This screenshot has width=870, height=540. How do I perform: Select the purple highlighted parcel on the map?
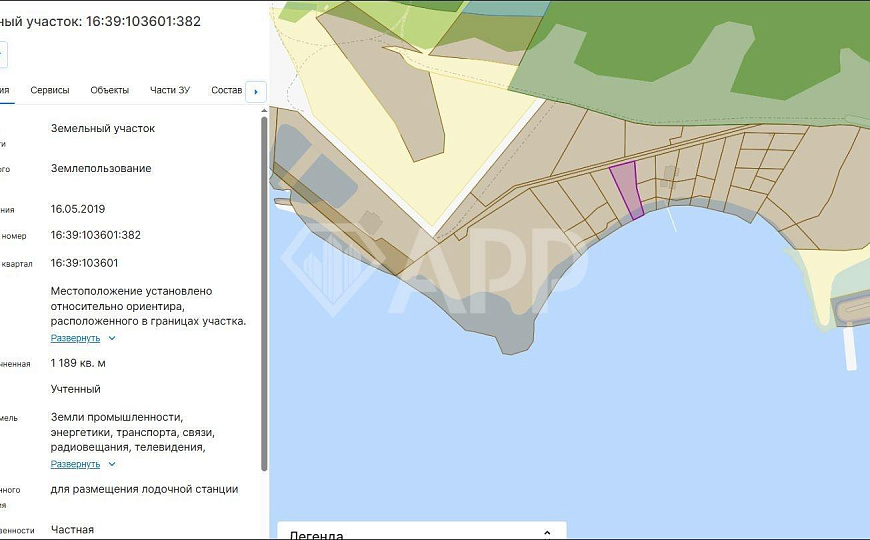[627, 188]
